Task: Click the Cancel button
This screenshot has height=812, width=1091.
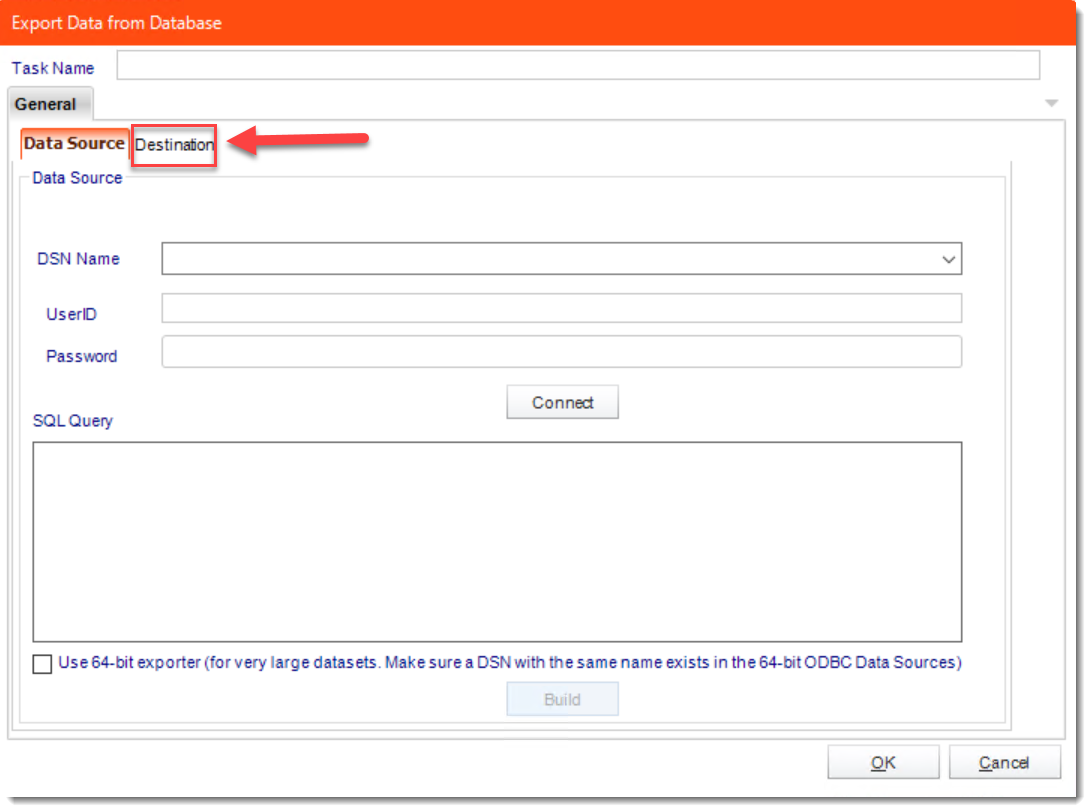Action: pyautogui.click(x=1004, y=763)
